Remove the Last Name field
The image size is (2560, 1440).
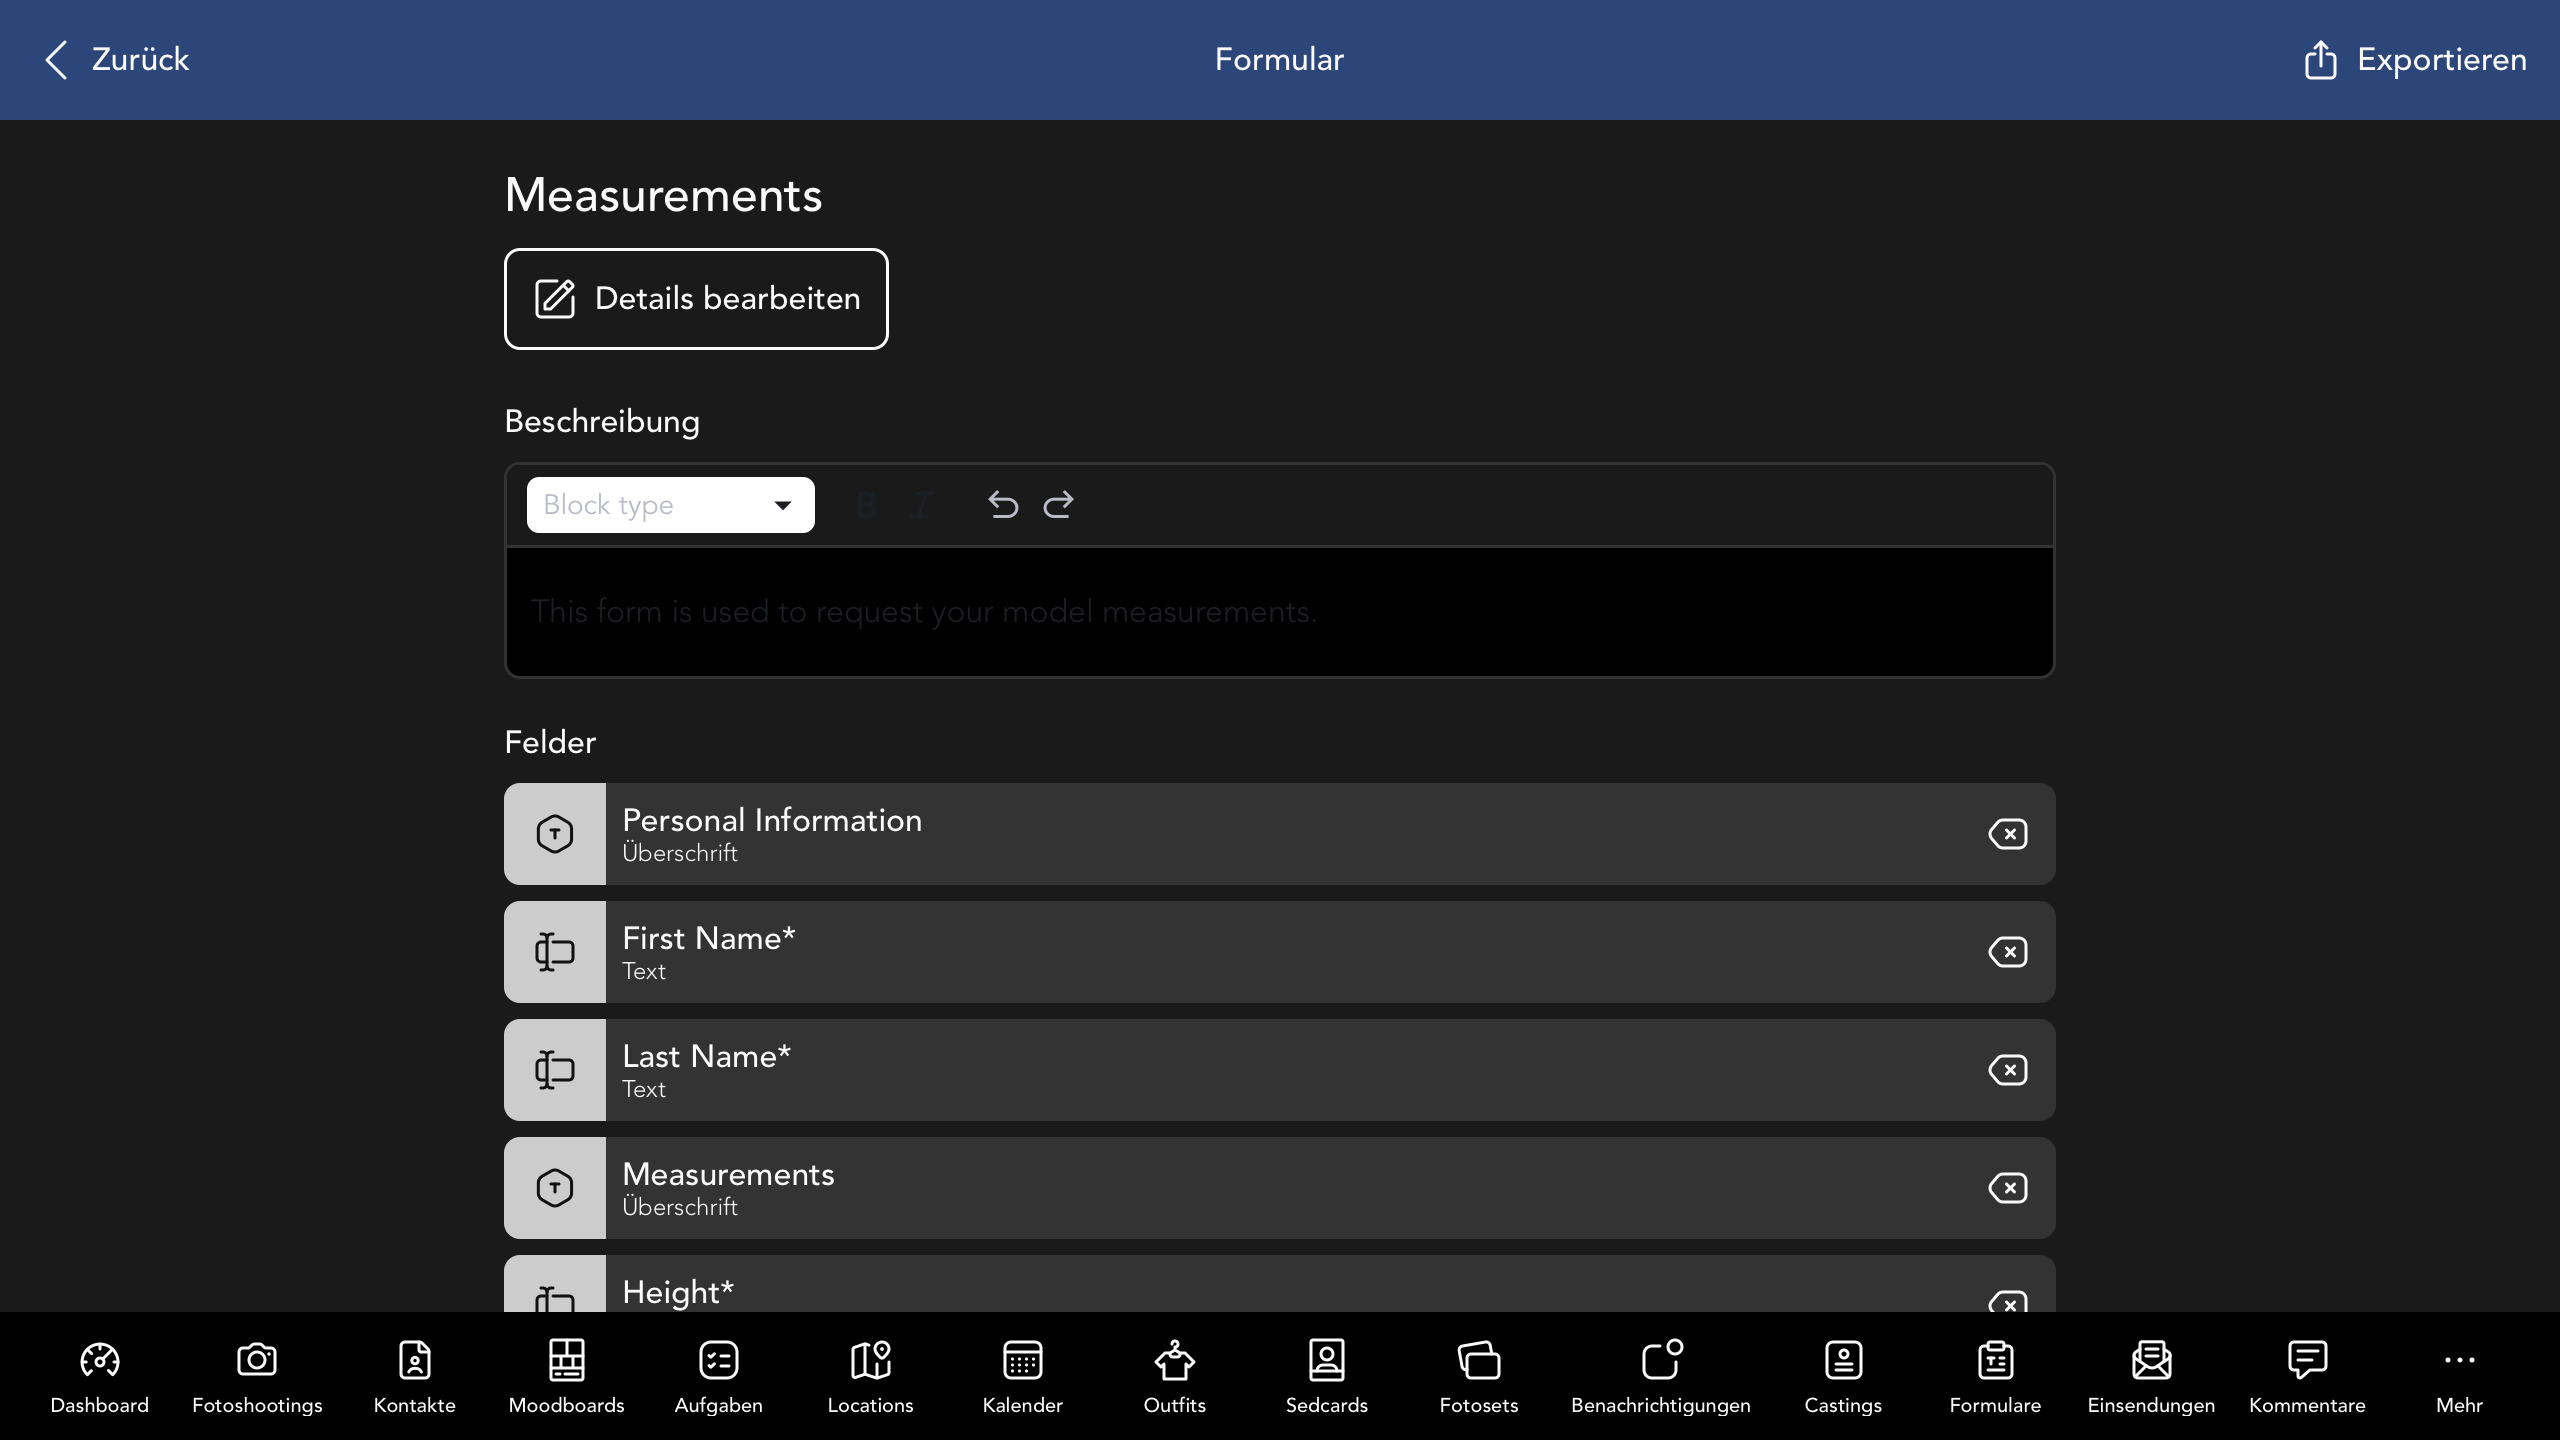click(x=2007, y=1070)
